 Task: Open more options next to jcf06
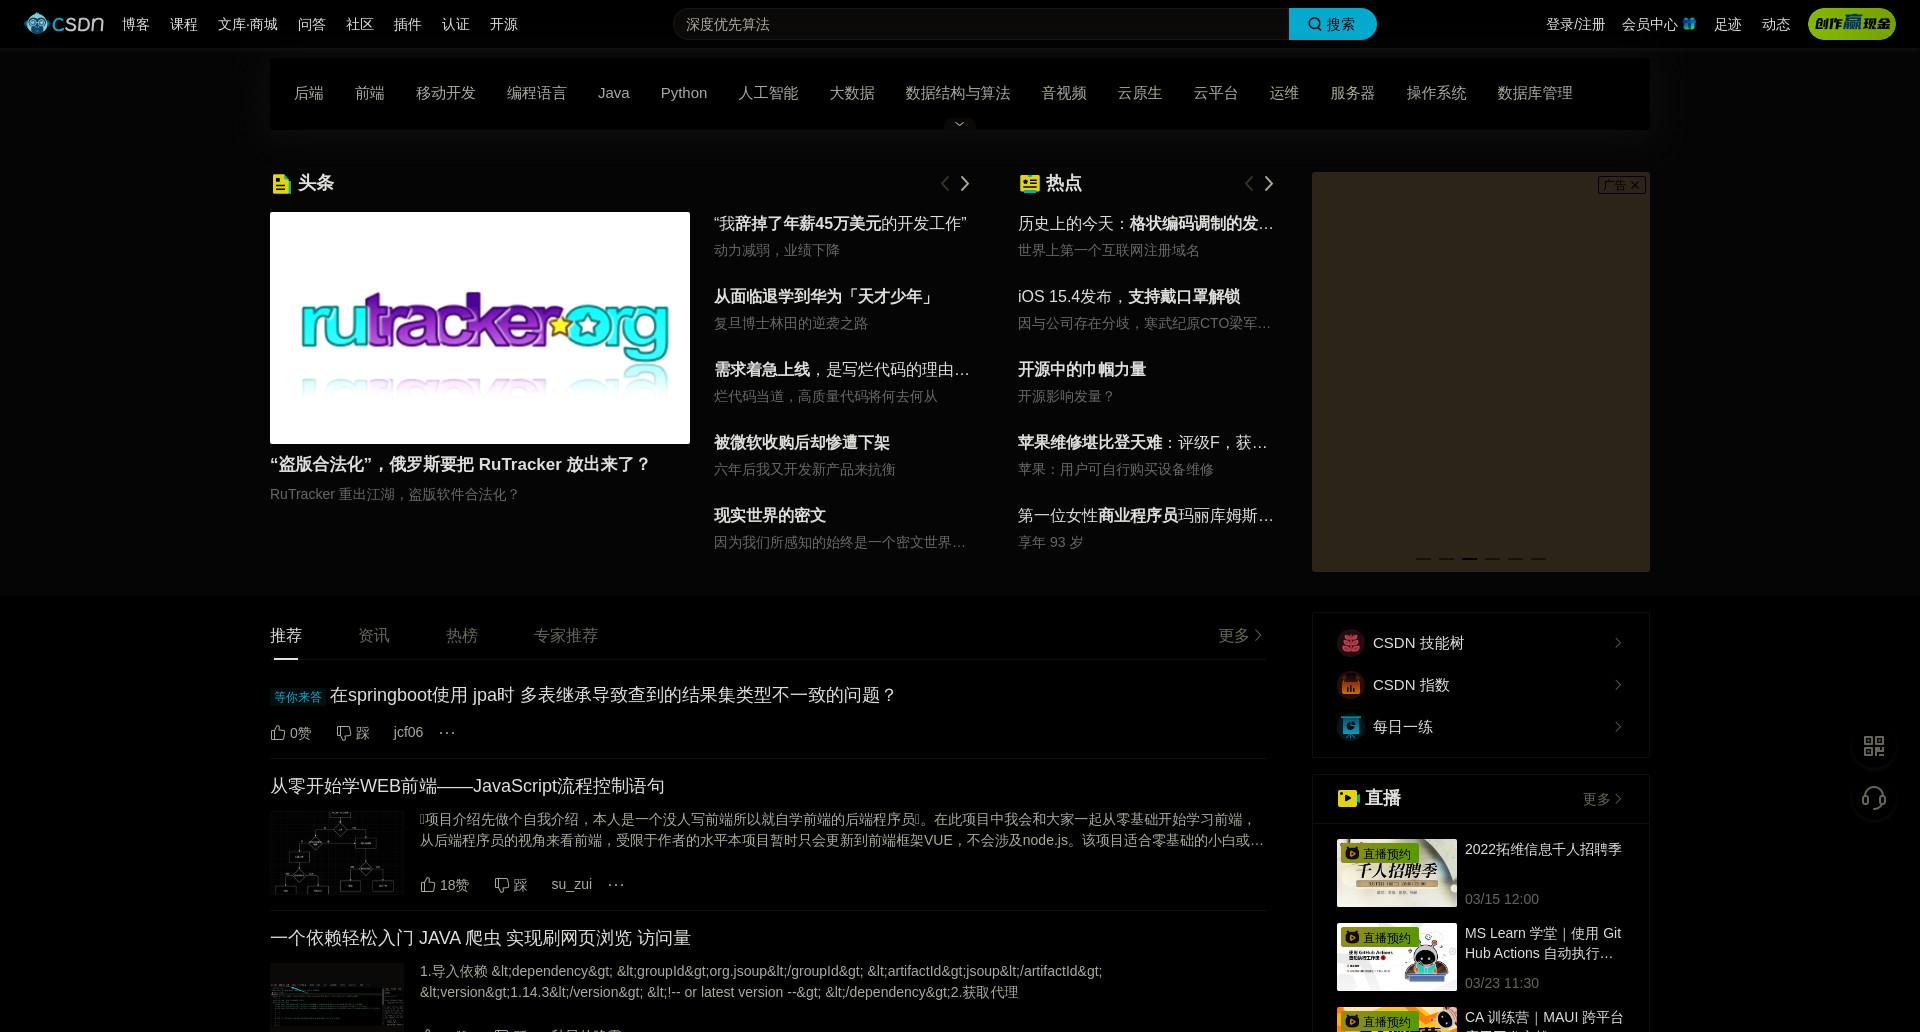click(x=447, y=732)
